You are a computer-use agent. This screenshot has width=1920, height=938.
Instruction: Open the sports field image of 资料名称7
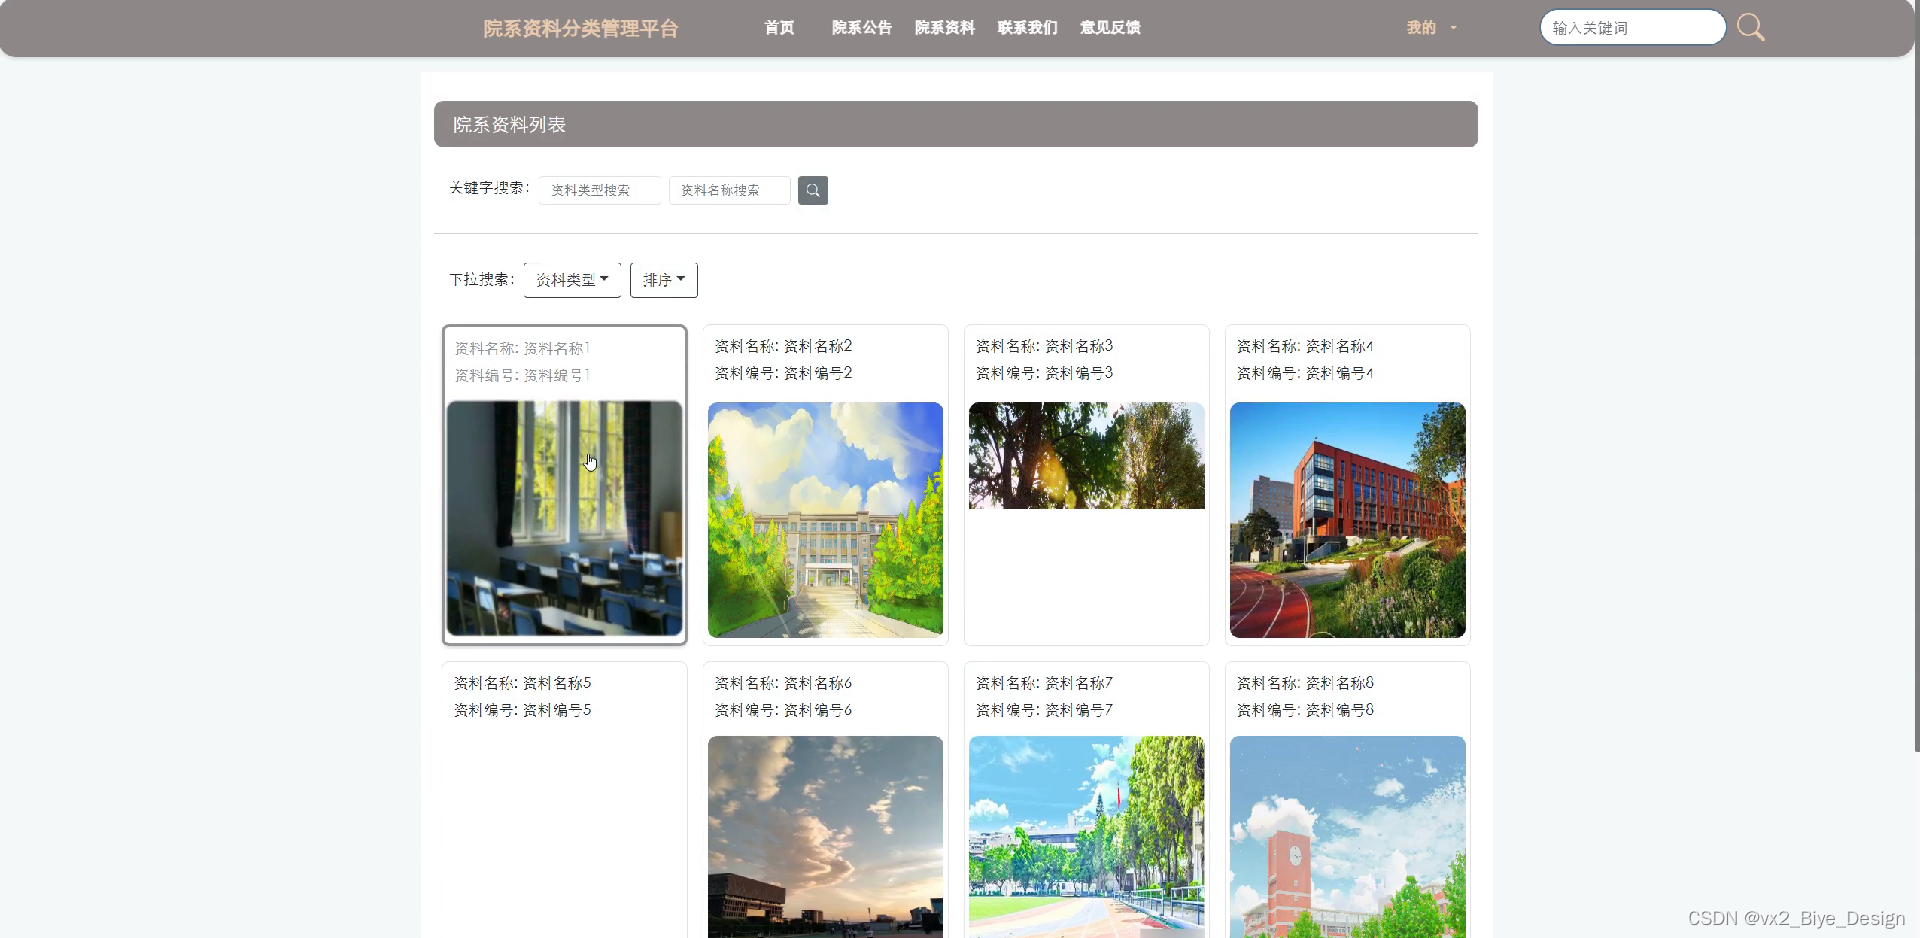click(x=1087, y=837)
